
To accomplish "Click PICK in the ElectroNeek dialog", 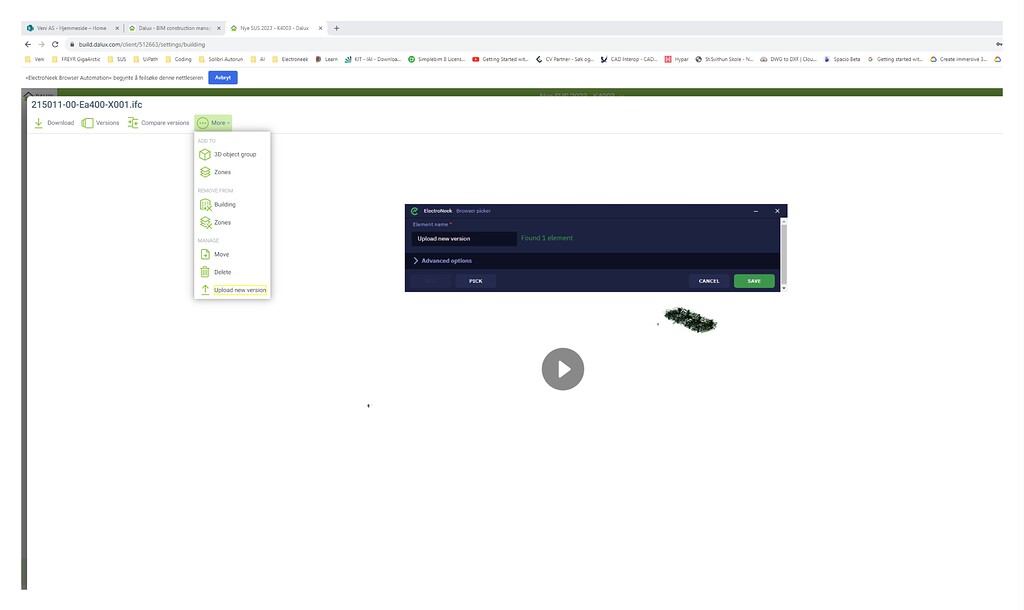I will (475, 281).
